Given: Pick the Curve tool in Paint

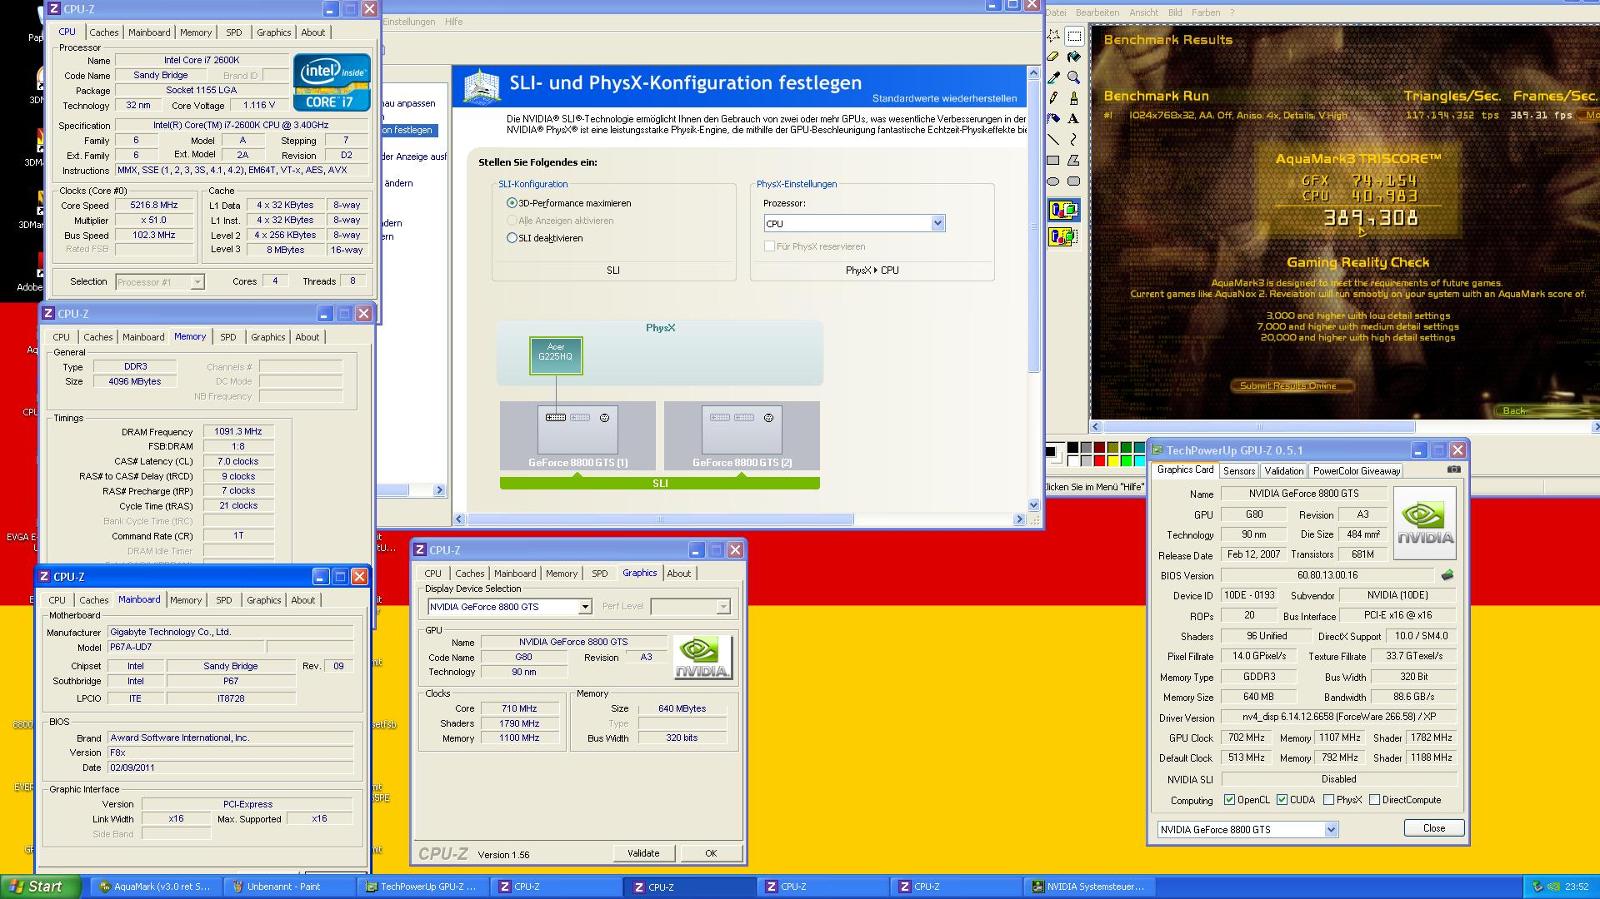Looking at the screenshot, I should (1074, 139).
